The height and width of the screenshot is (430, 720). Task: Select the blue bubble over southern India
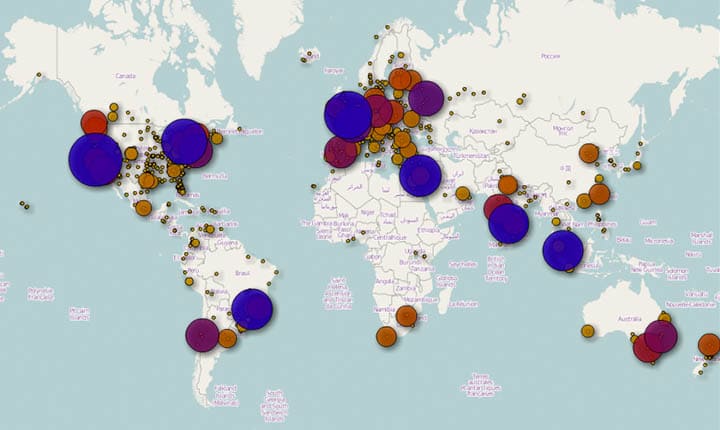[508, 223]
